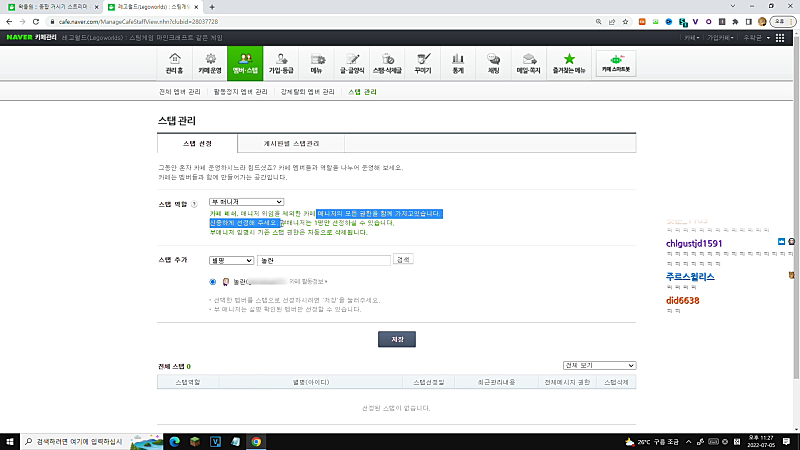Click the share page icon in address bar
Image resolution: width=800 pixels, height=450 pixels.
point(612,22)
